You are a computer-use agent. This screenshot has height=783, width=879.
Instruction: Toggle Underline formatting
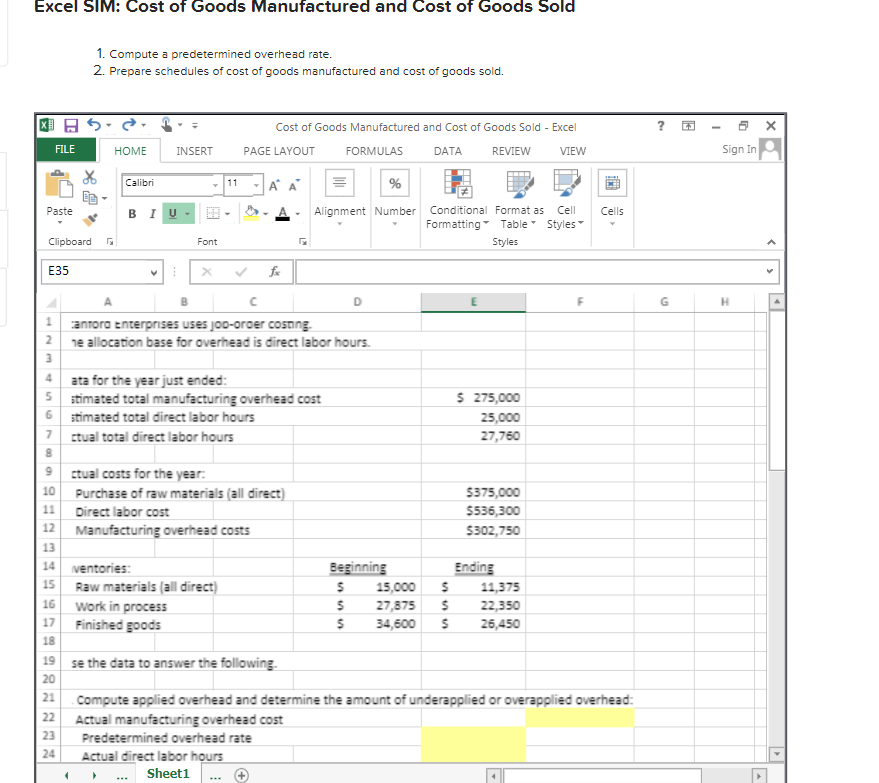click(173, 214)
